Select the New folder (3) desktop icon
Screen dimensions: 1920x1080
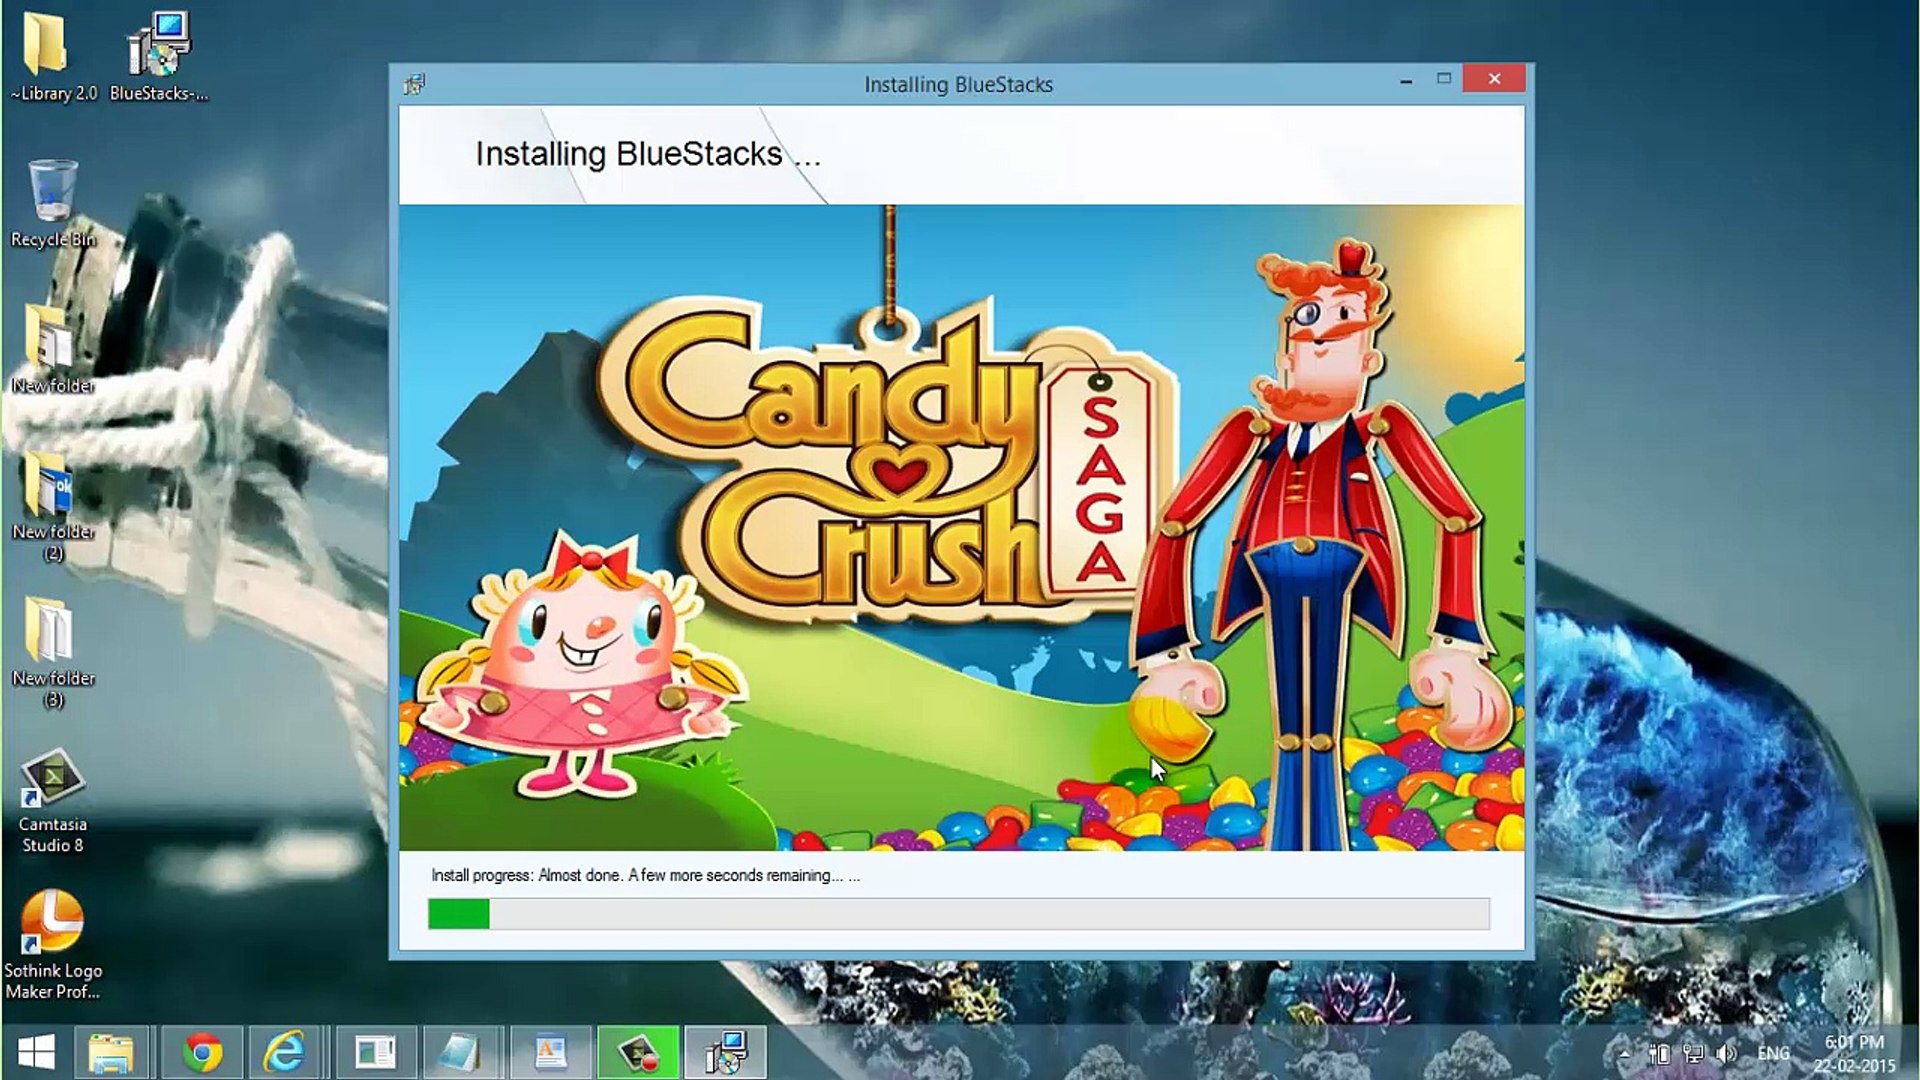tap(52, 652)
